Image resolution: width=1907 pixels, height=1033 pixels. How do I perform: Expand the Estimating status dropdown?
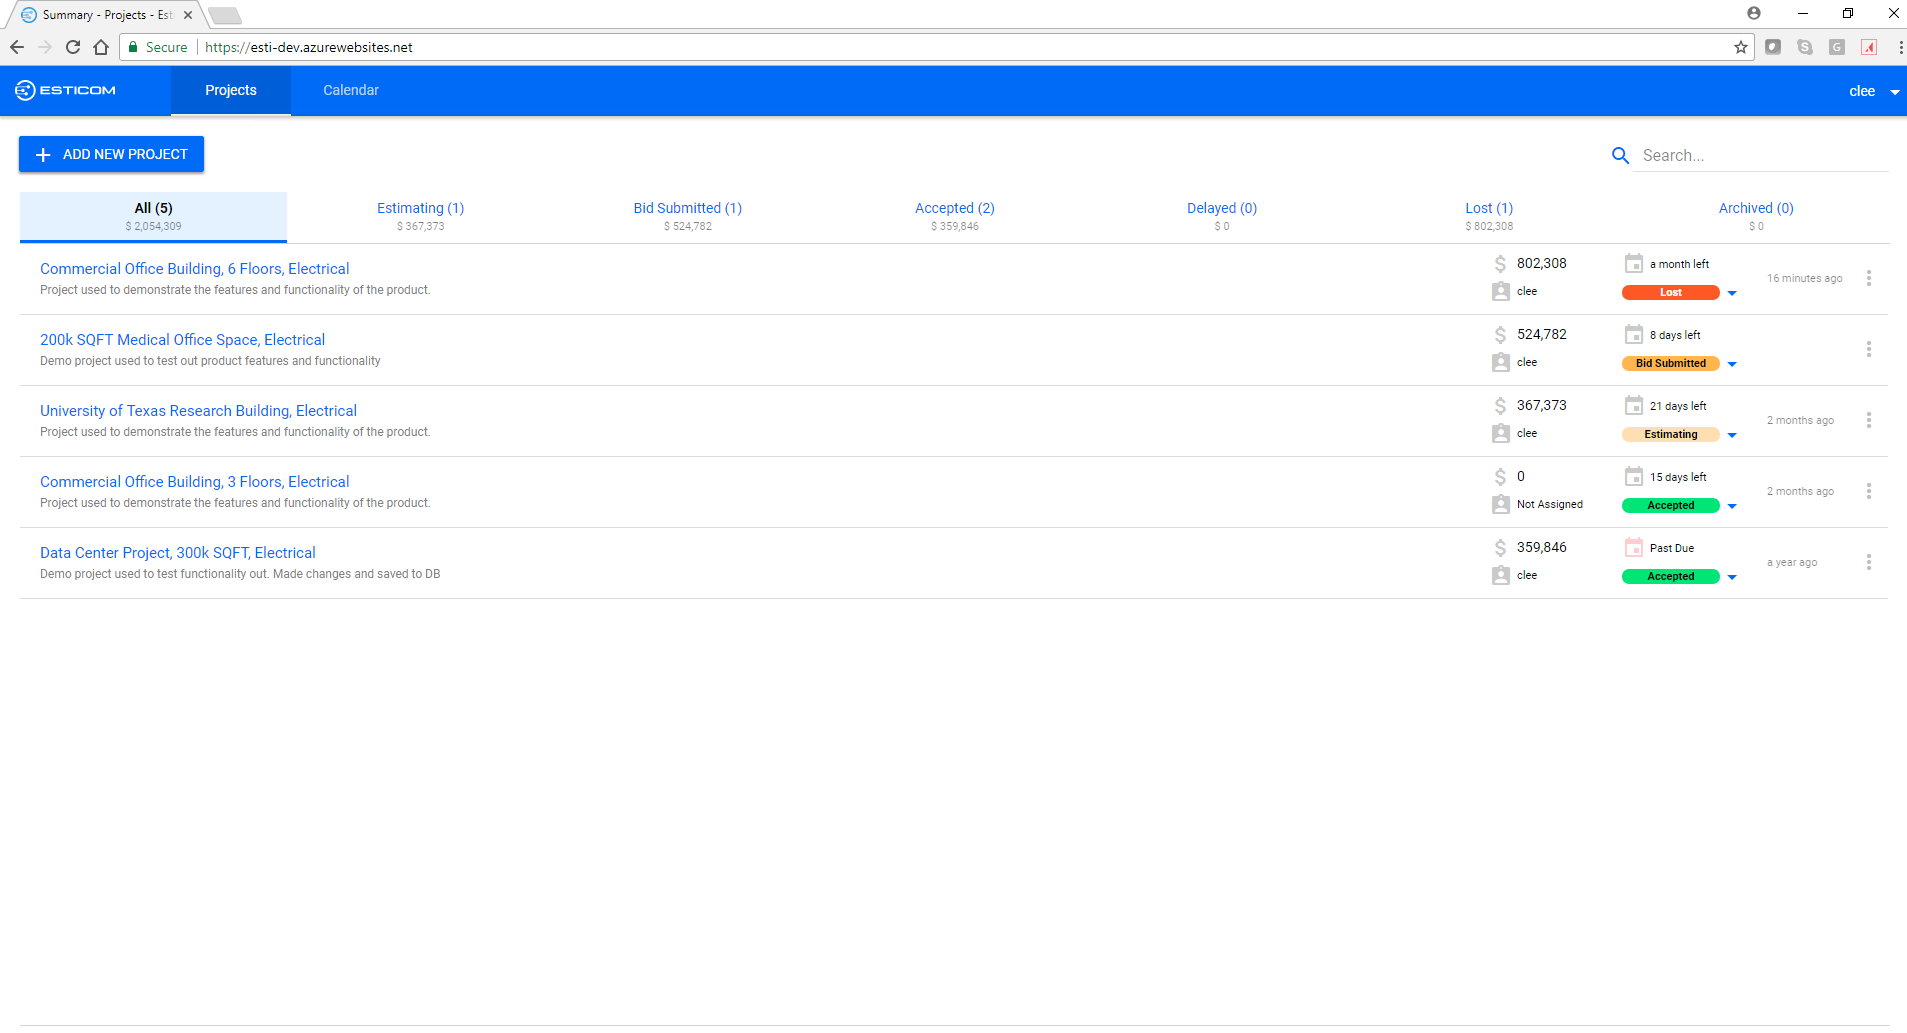click(1732, 435)
